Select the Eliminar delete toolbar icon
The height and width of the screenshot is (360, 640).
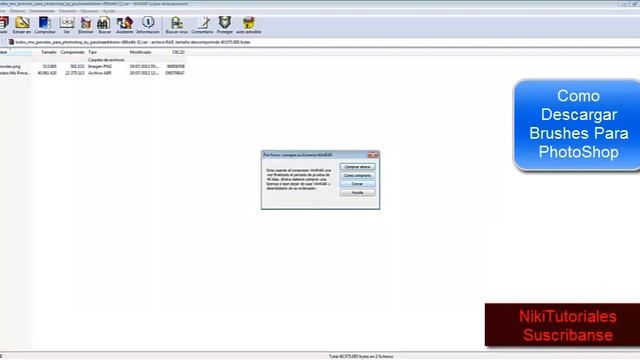(86, 25)
